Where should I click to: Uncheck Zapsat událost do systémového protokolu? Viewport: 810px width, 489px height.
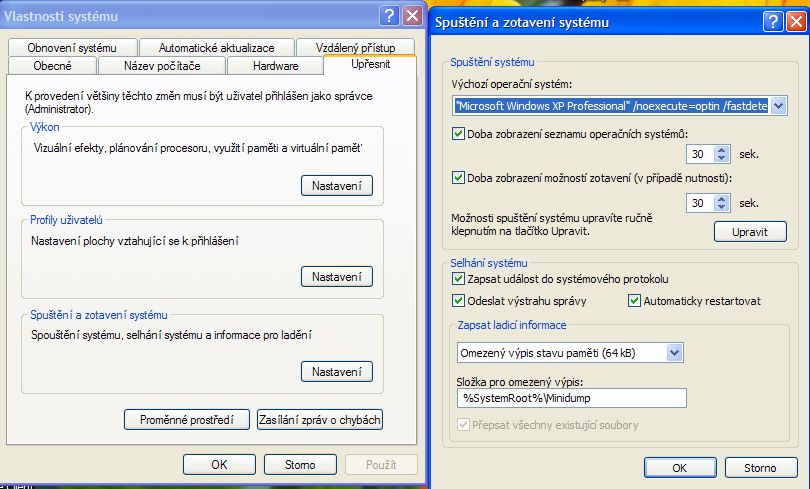[x=459, y=279]
